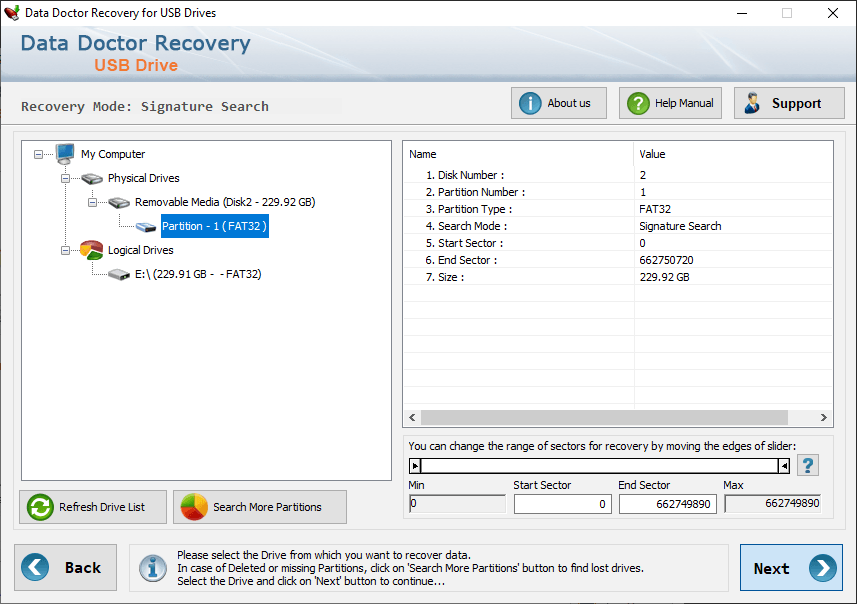Image resolution: width=857 pixels, height=604 pixels.
Task: Click the Support button
Action: click(789, 103)
